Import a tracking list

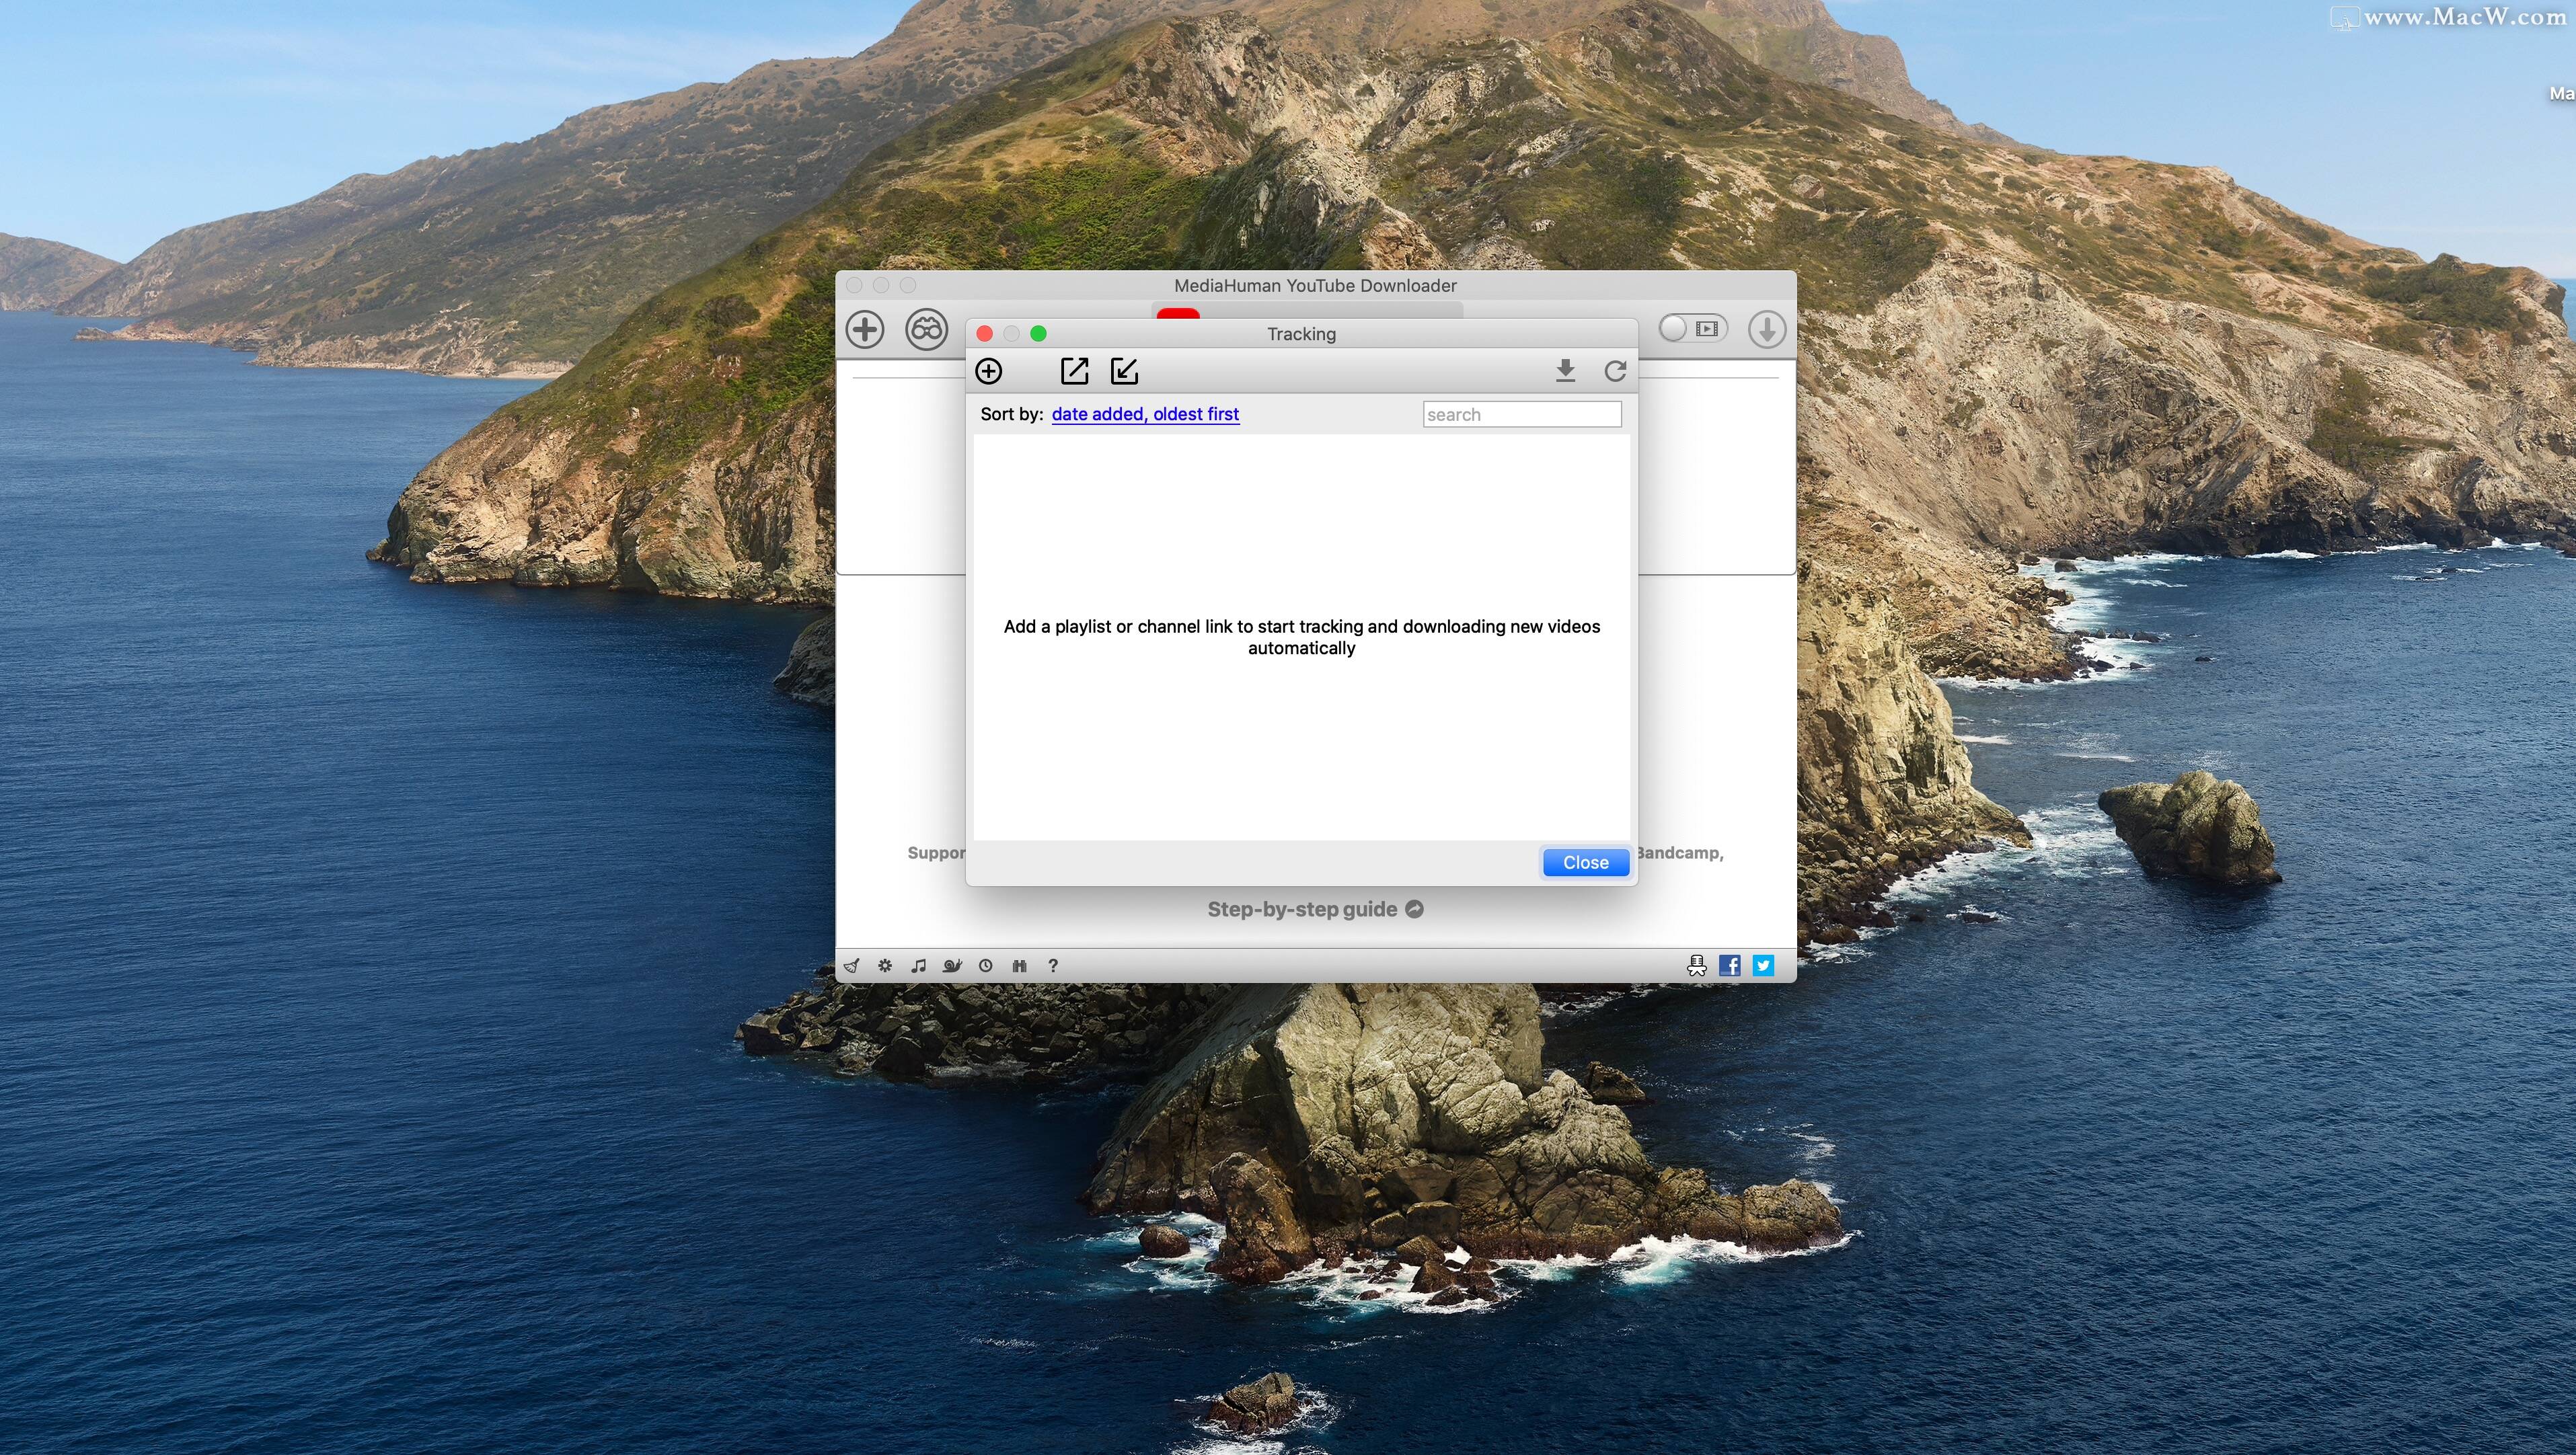tap(1125, 370)
